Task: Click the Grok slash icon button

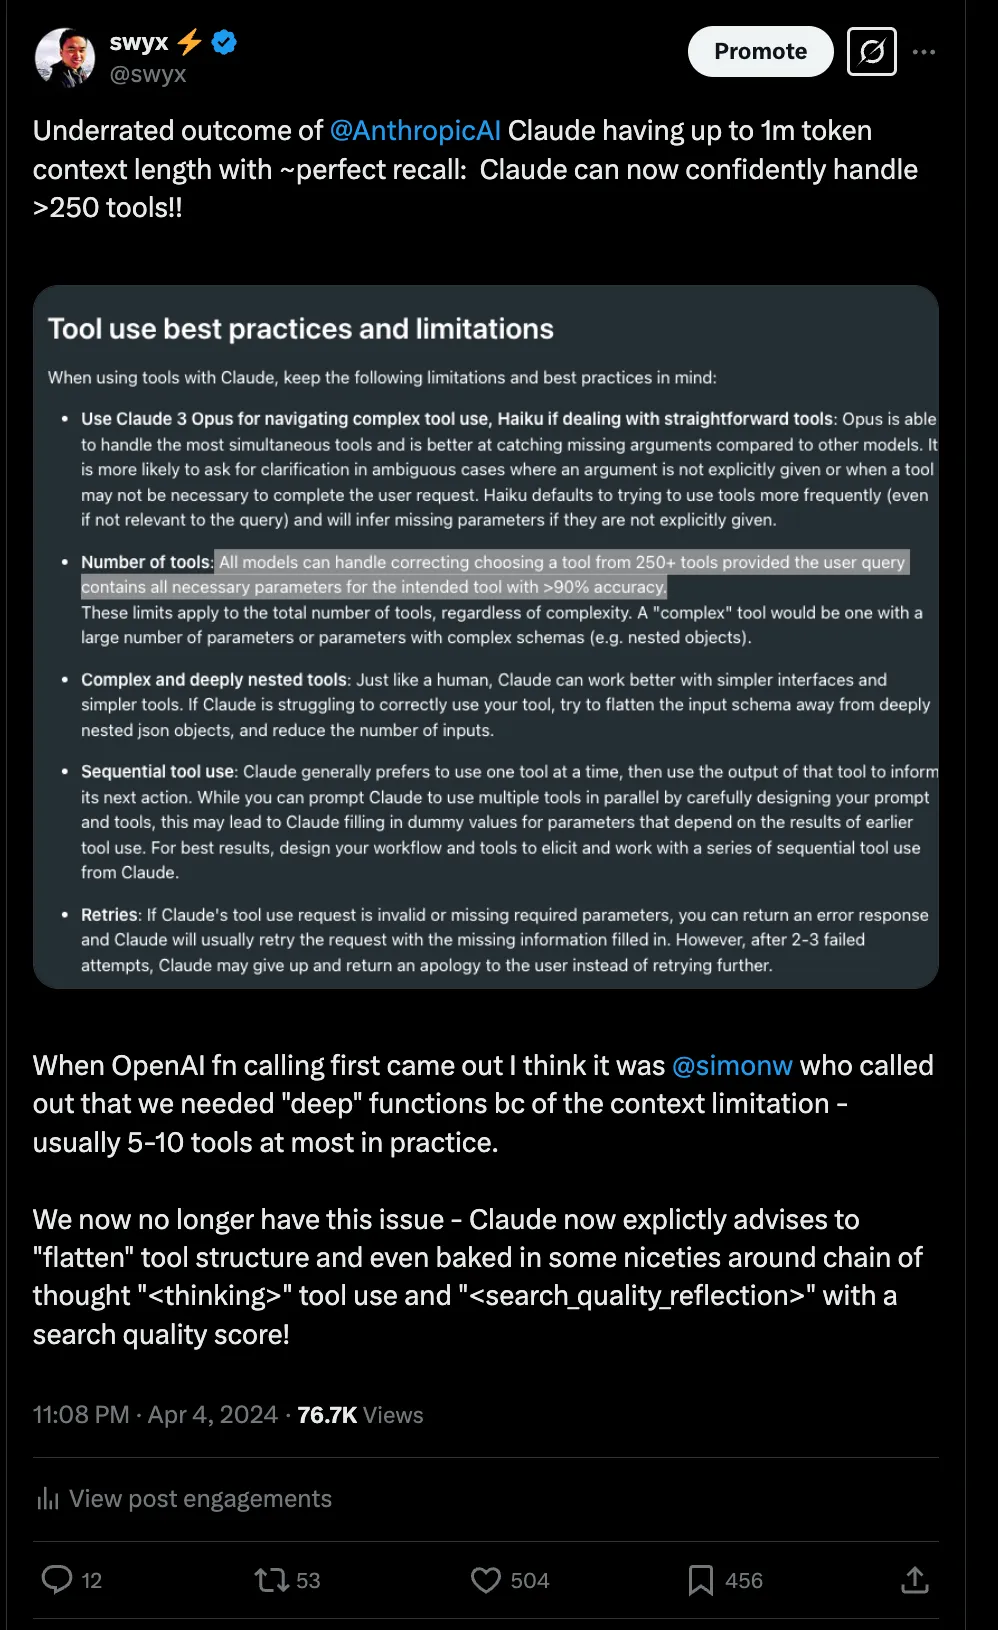Action: tap(871, 51)
